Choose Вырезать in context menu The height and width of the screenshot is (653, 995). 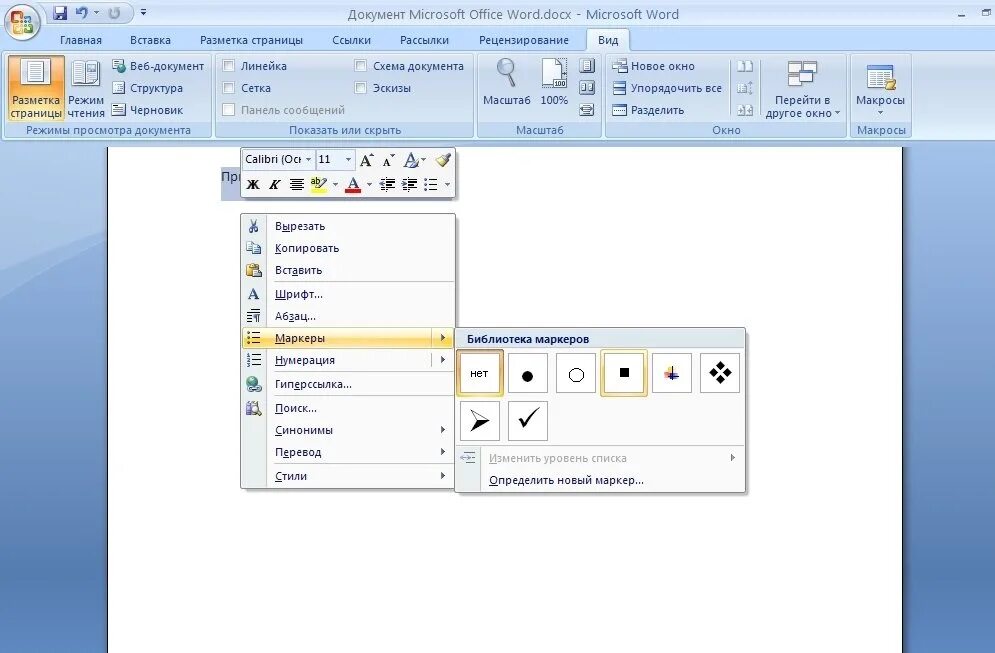tap(348, 226)
